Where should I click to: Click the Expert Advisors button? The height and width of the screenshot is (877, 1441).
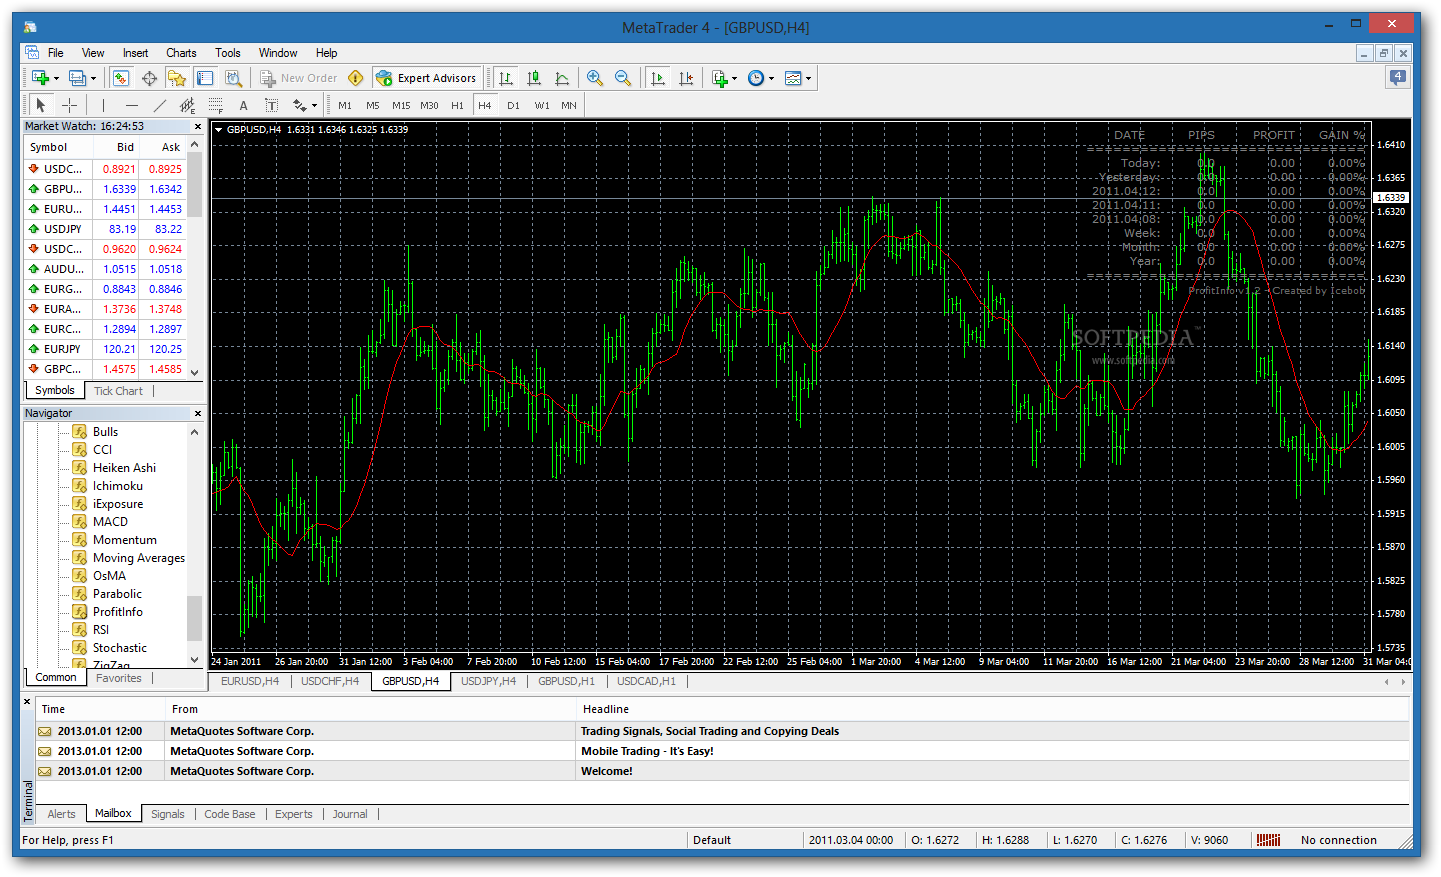click(427, 78)
